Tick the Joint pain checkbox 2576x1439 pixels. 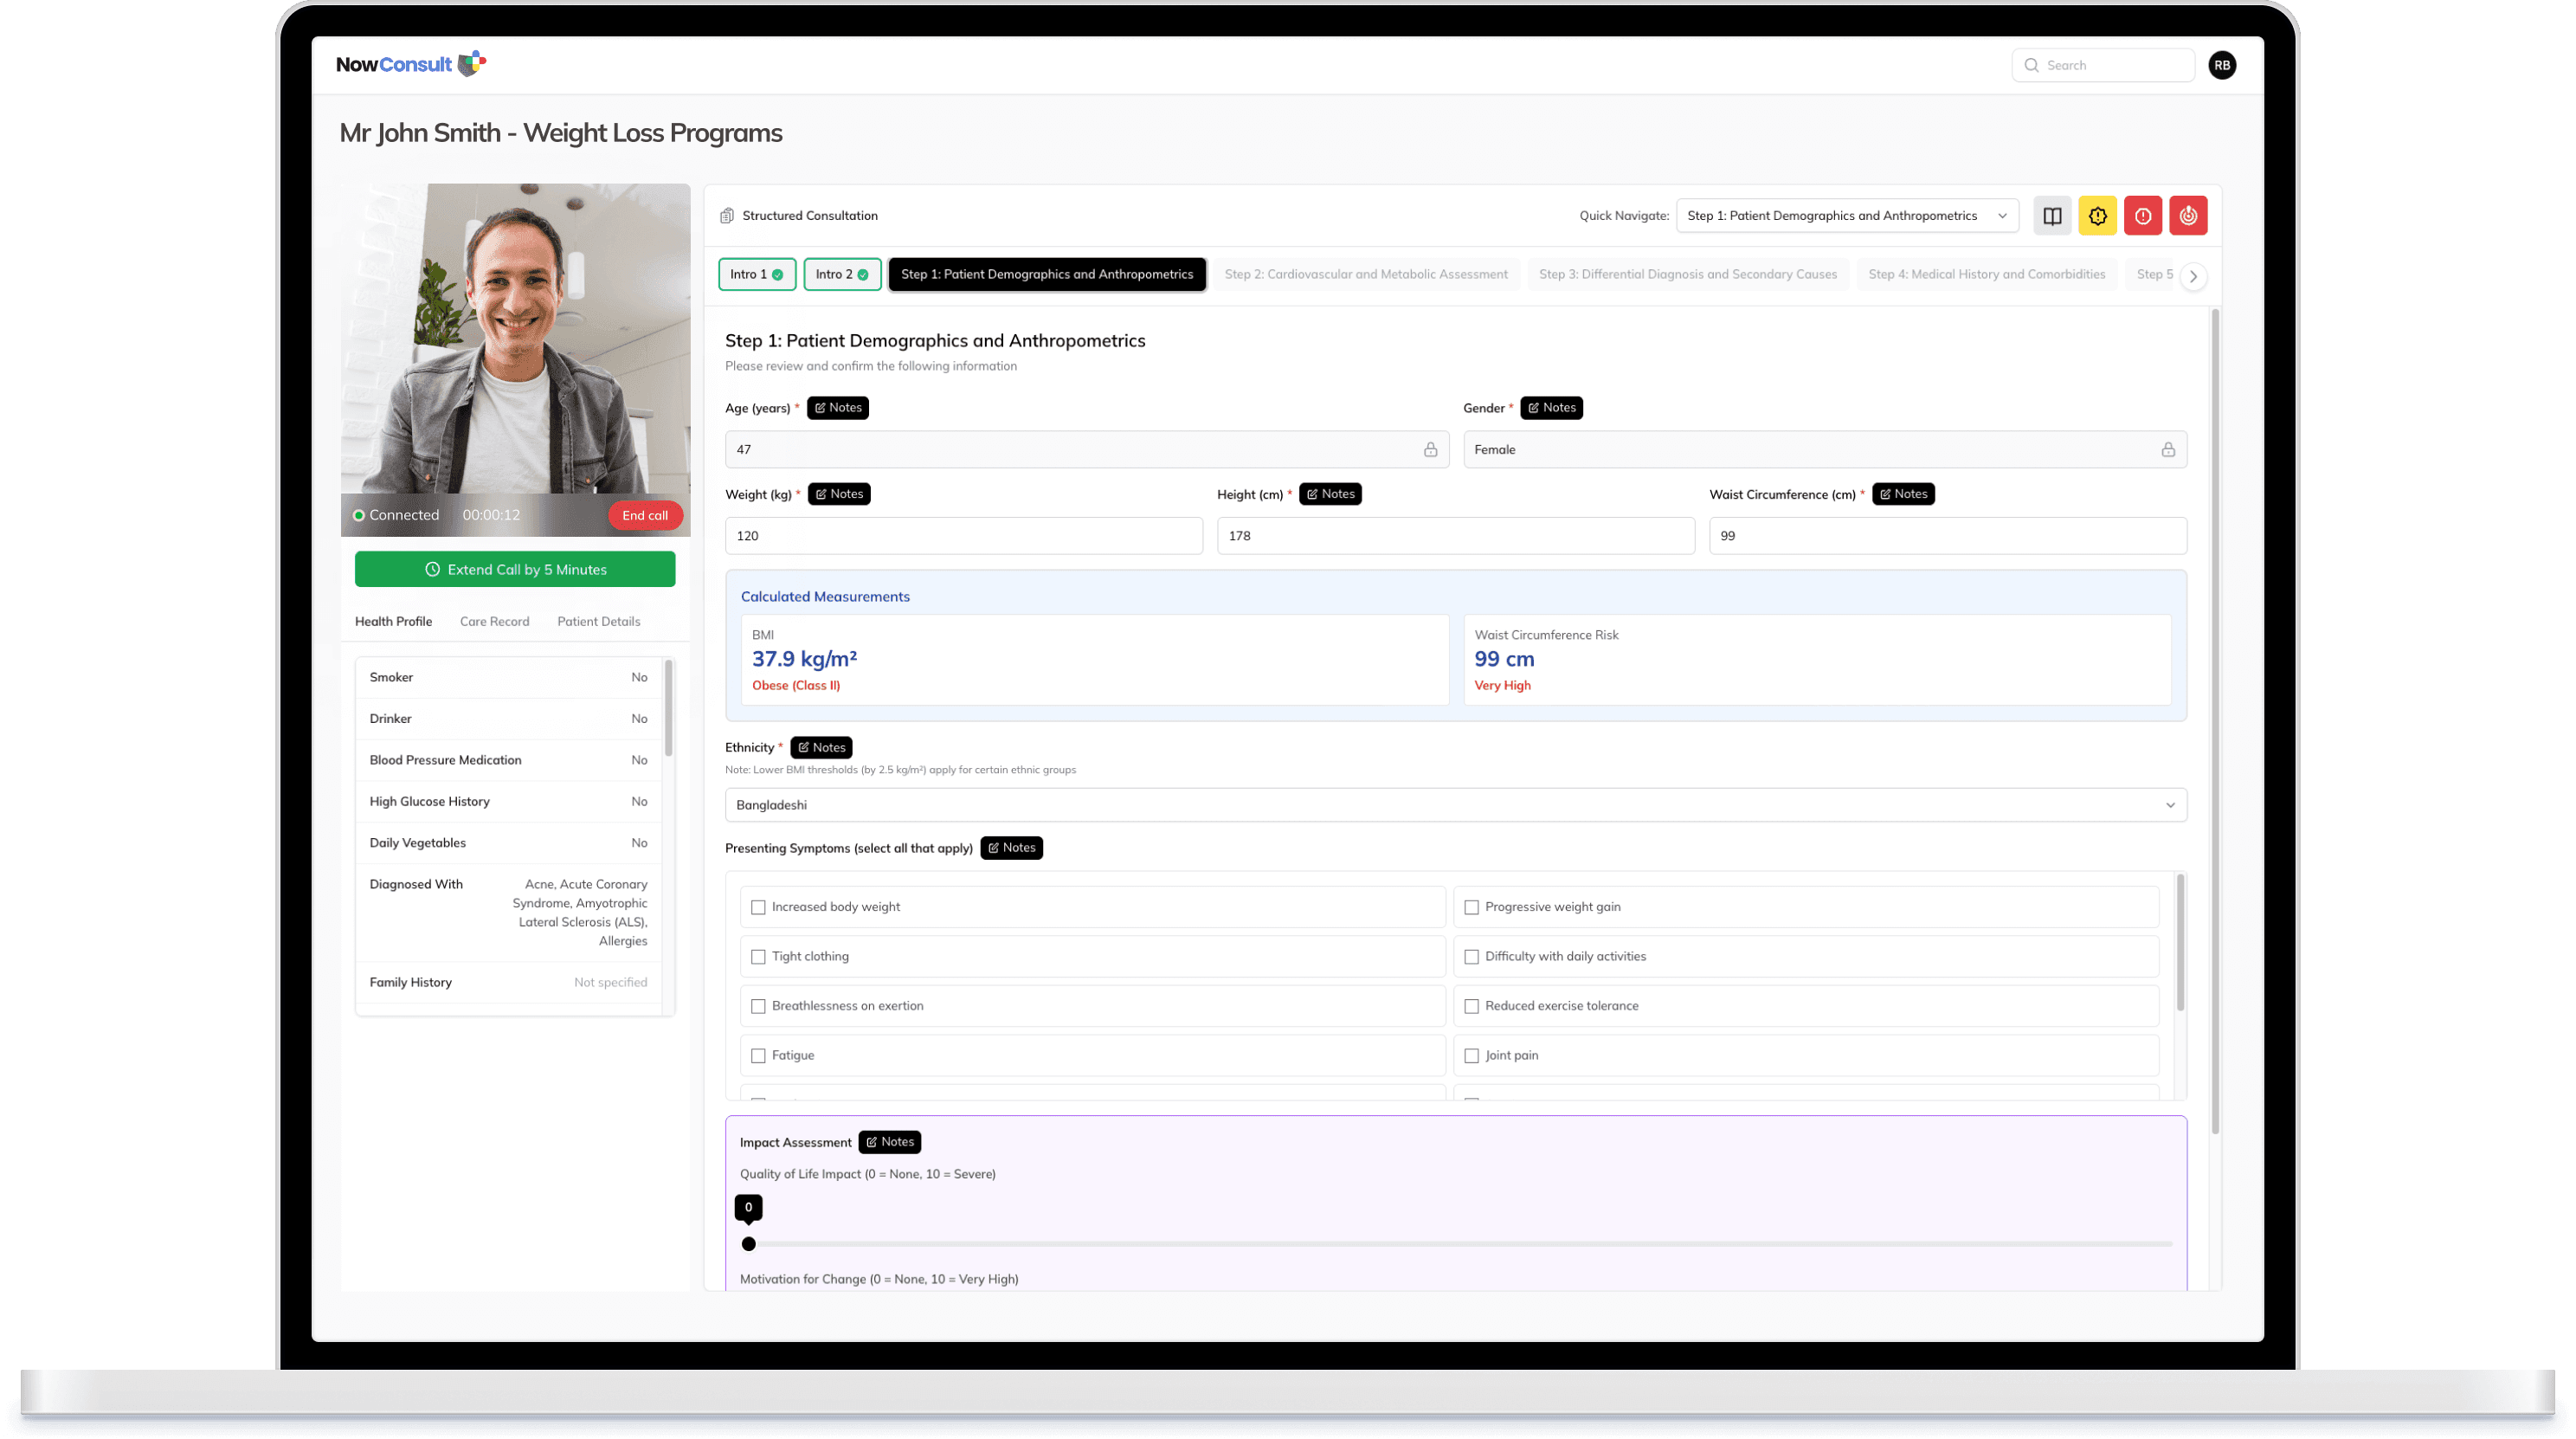[1471, 1056]
